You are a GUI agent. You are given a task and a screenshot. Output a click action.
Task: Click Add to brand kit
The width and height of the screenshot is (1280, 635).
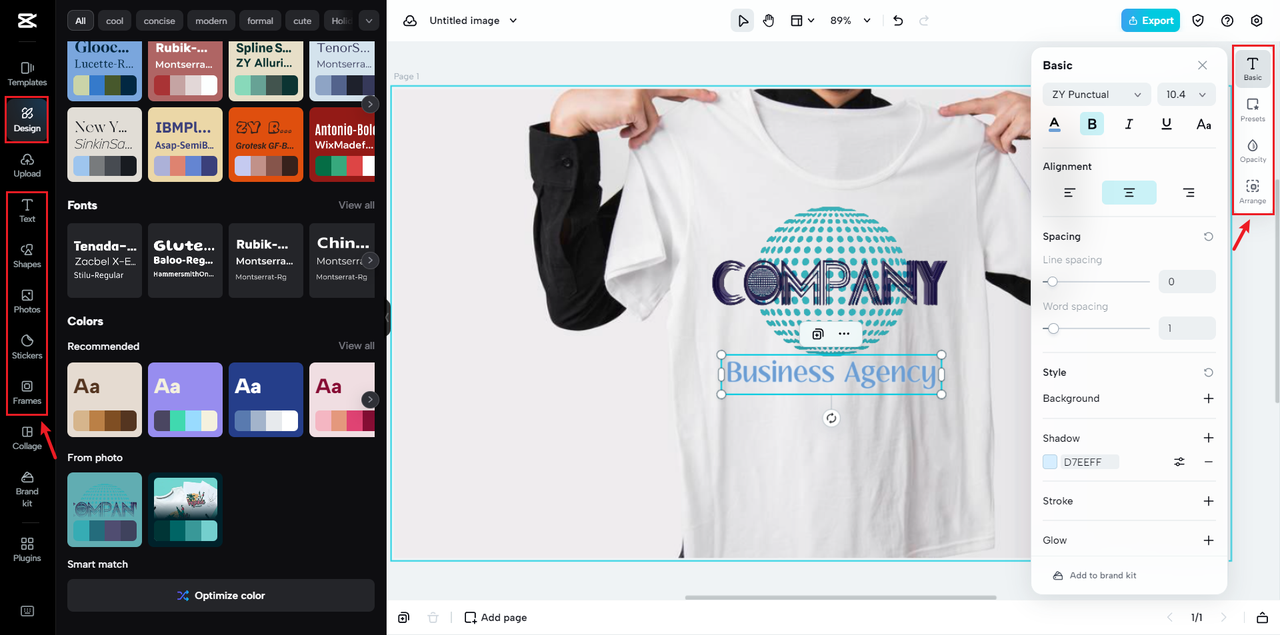(x=1094, y=575)
